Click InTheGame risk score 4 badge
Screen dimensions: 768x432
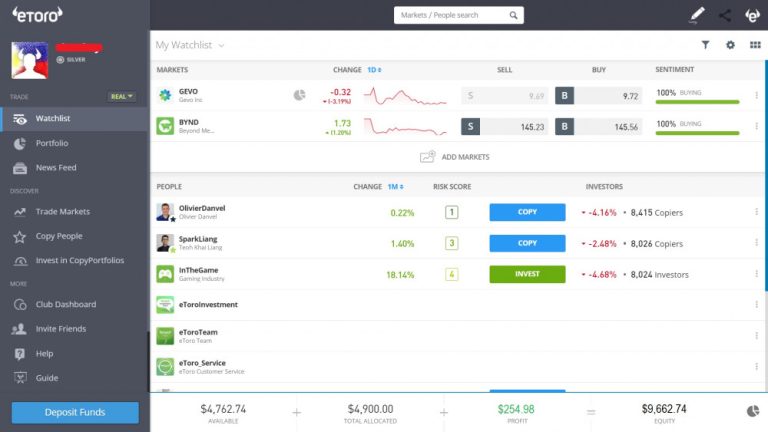point(452,274)
